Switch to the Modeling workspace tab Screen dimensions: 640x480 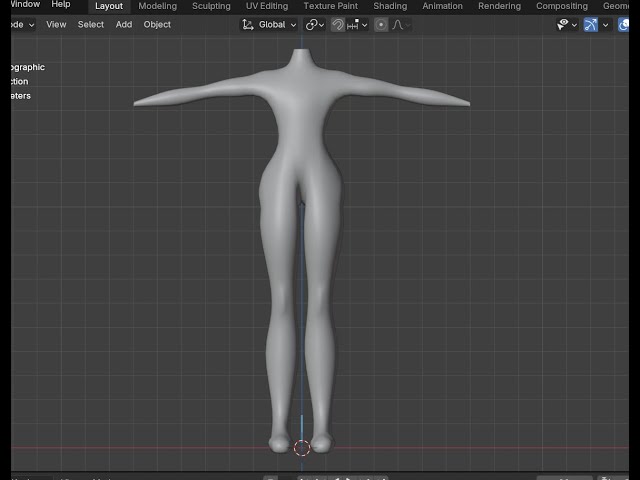pyautogui.click(x=158, y=6)
